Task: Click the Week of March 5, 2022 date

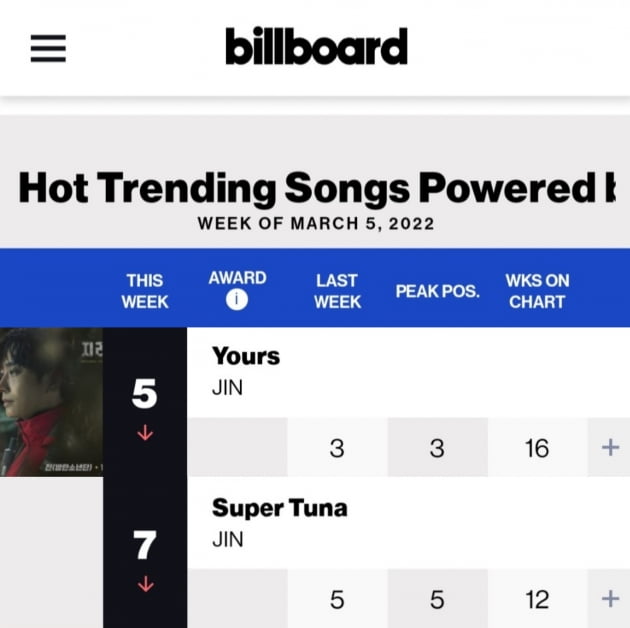Action: [316, 223]
